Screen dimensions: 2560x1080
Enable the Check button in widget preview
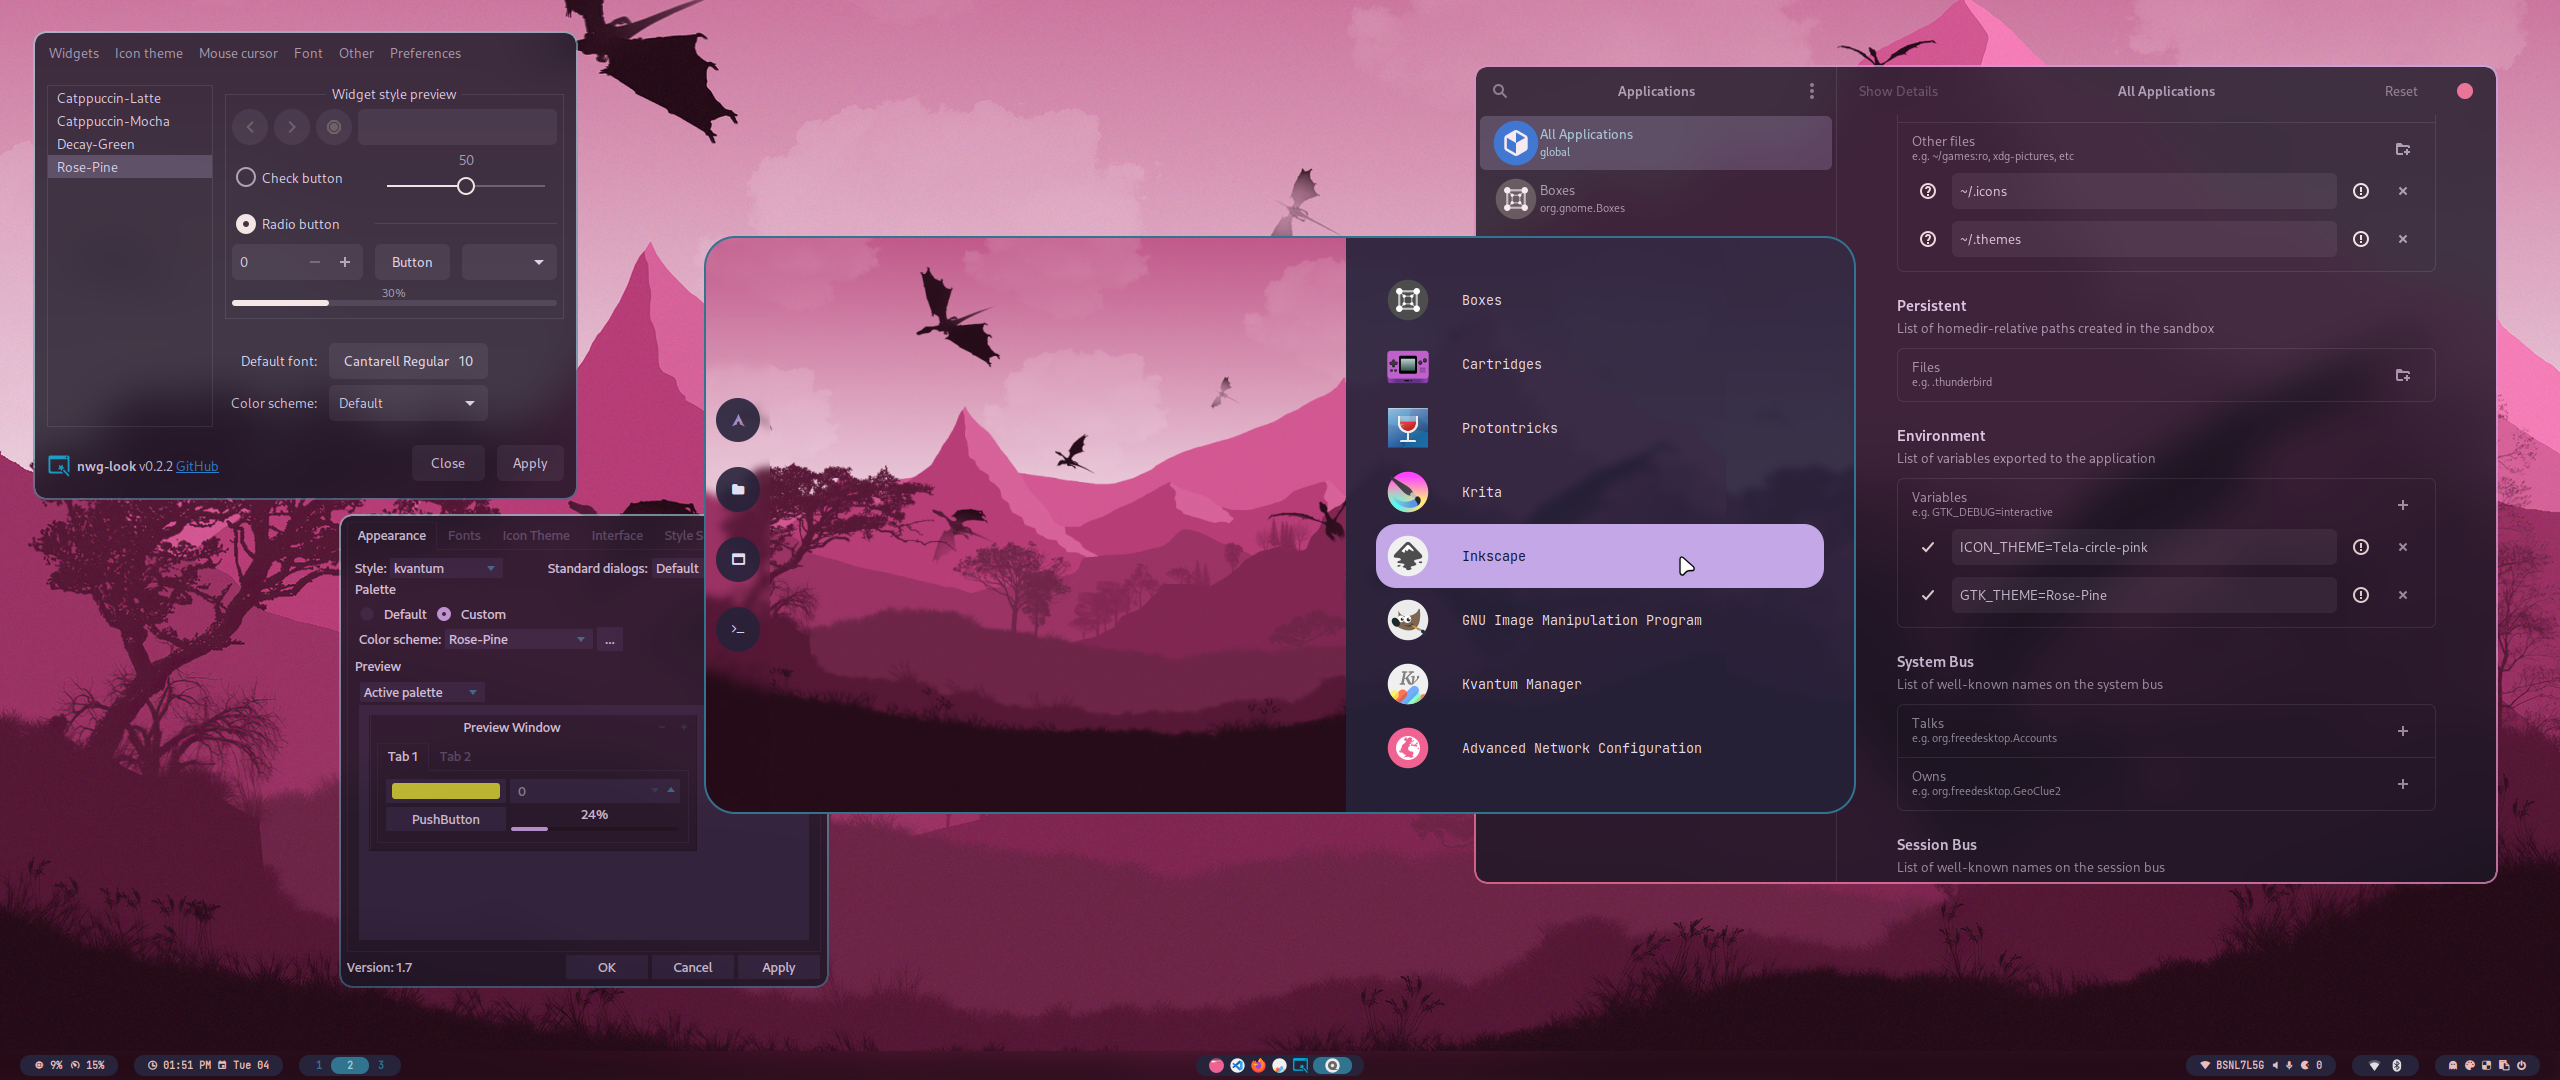tap(246, 178)
